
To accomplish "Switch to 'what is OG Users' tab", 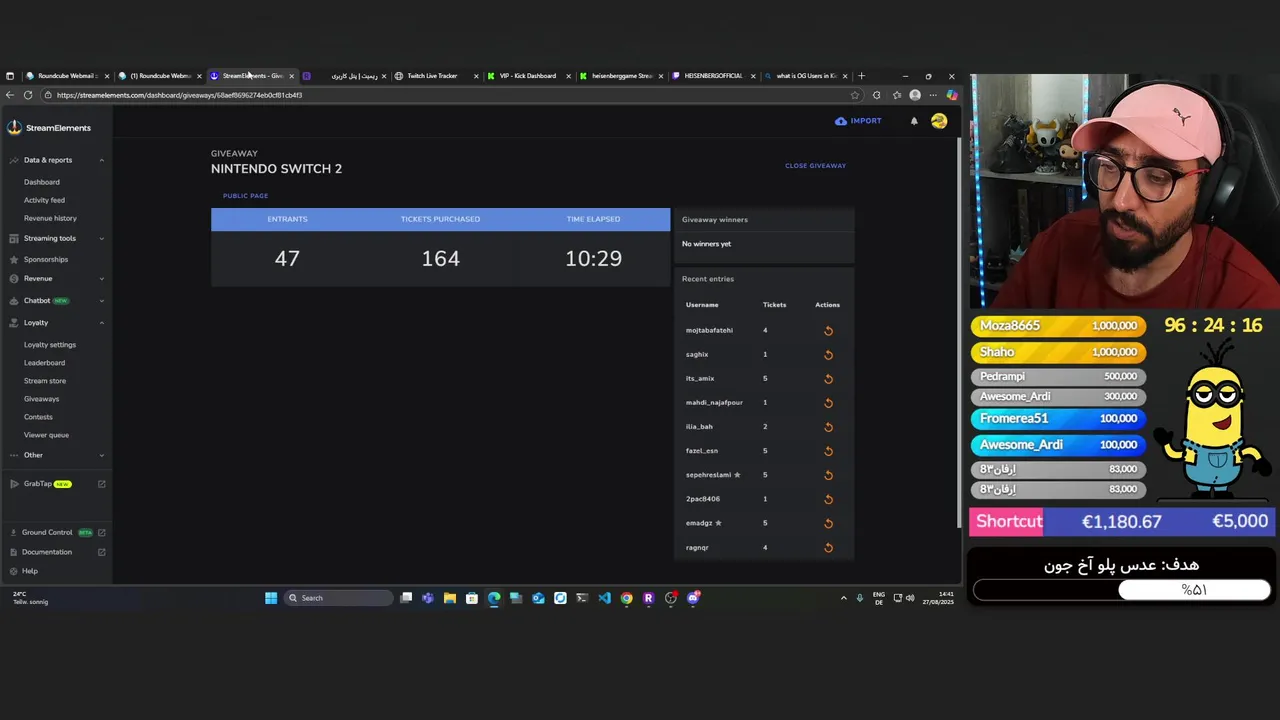I will point(806,76).
